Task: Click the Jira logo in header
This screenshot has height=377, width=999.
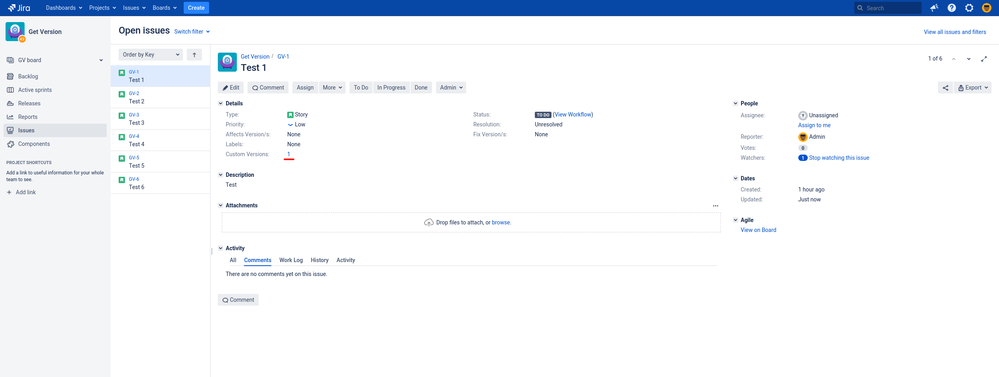Action: pyautogui.click(x=18, y=8)
